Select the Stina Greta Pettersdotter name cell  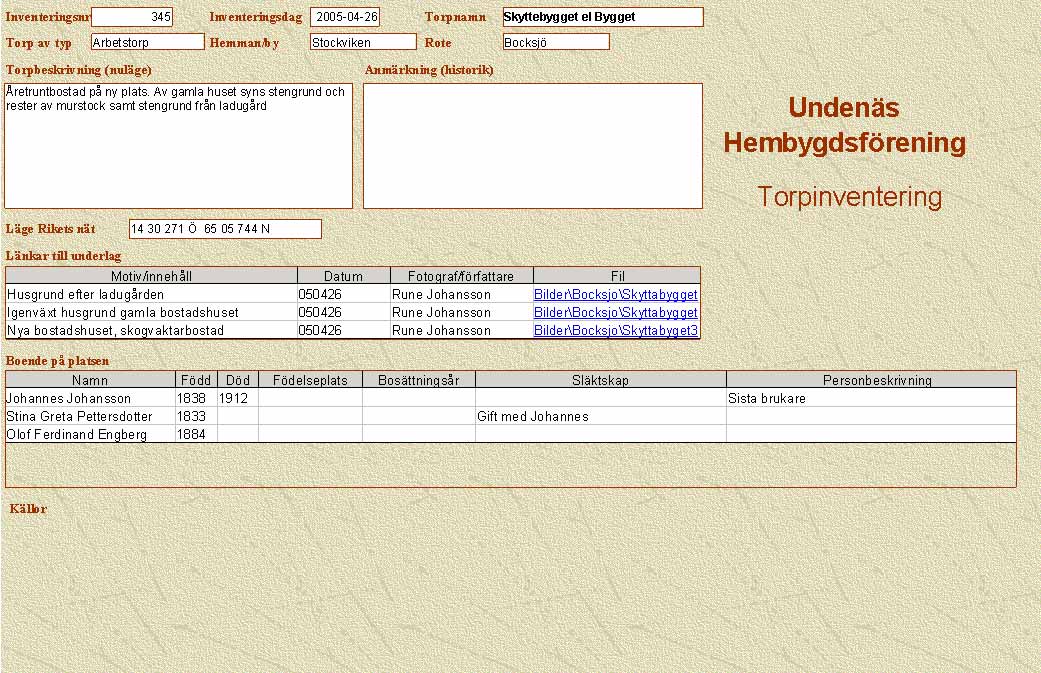(90, 417)
